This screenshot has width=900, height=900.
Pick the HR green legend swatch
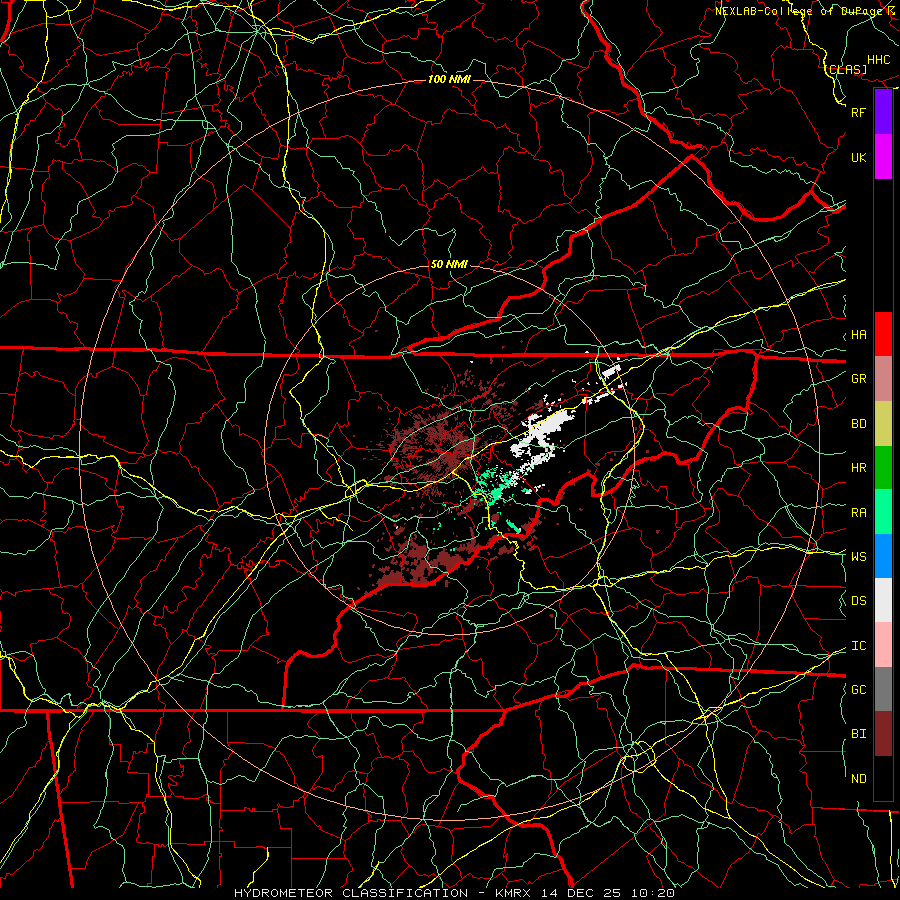pyautogui.click(x=883, y=468)
